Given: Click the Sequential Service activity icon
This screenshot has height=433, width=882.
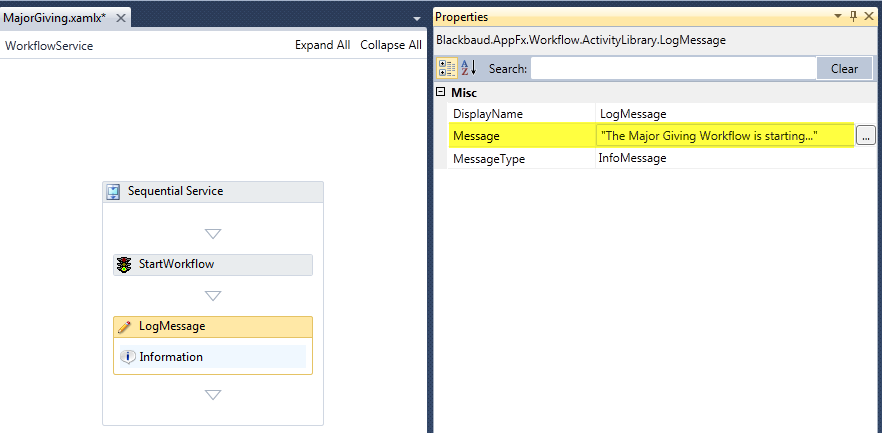Looking at the screenshot, I should pos(114,191).
